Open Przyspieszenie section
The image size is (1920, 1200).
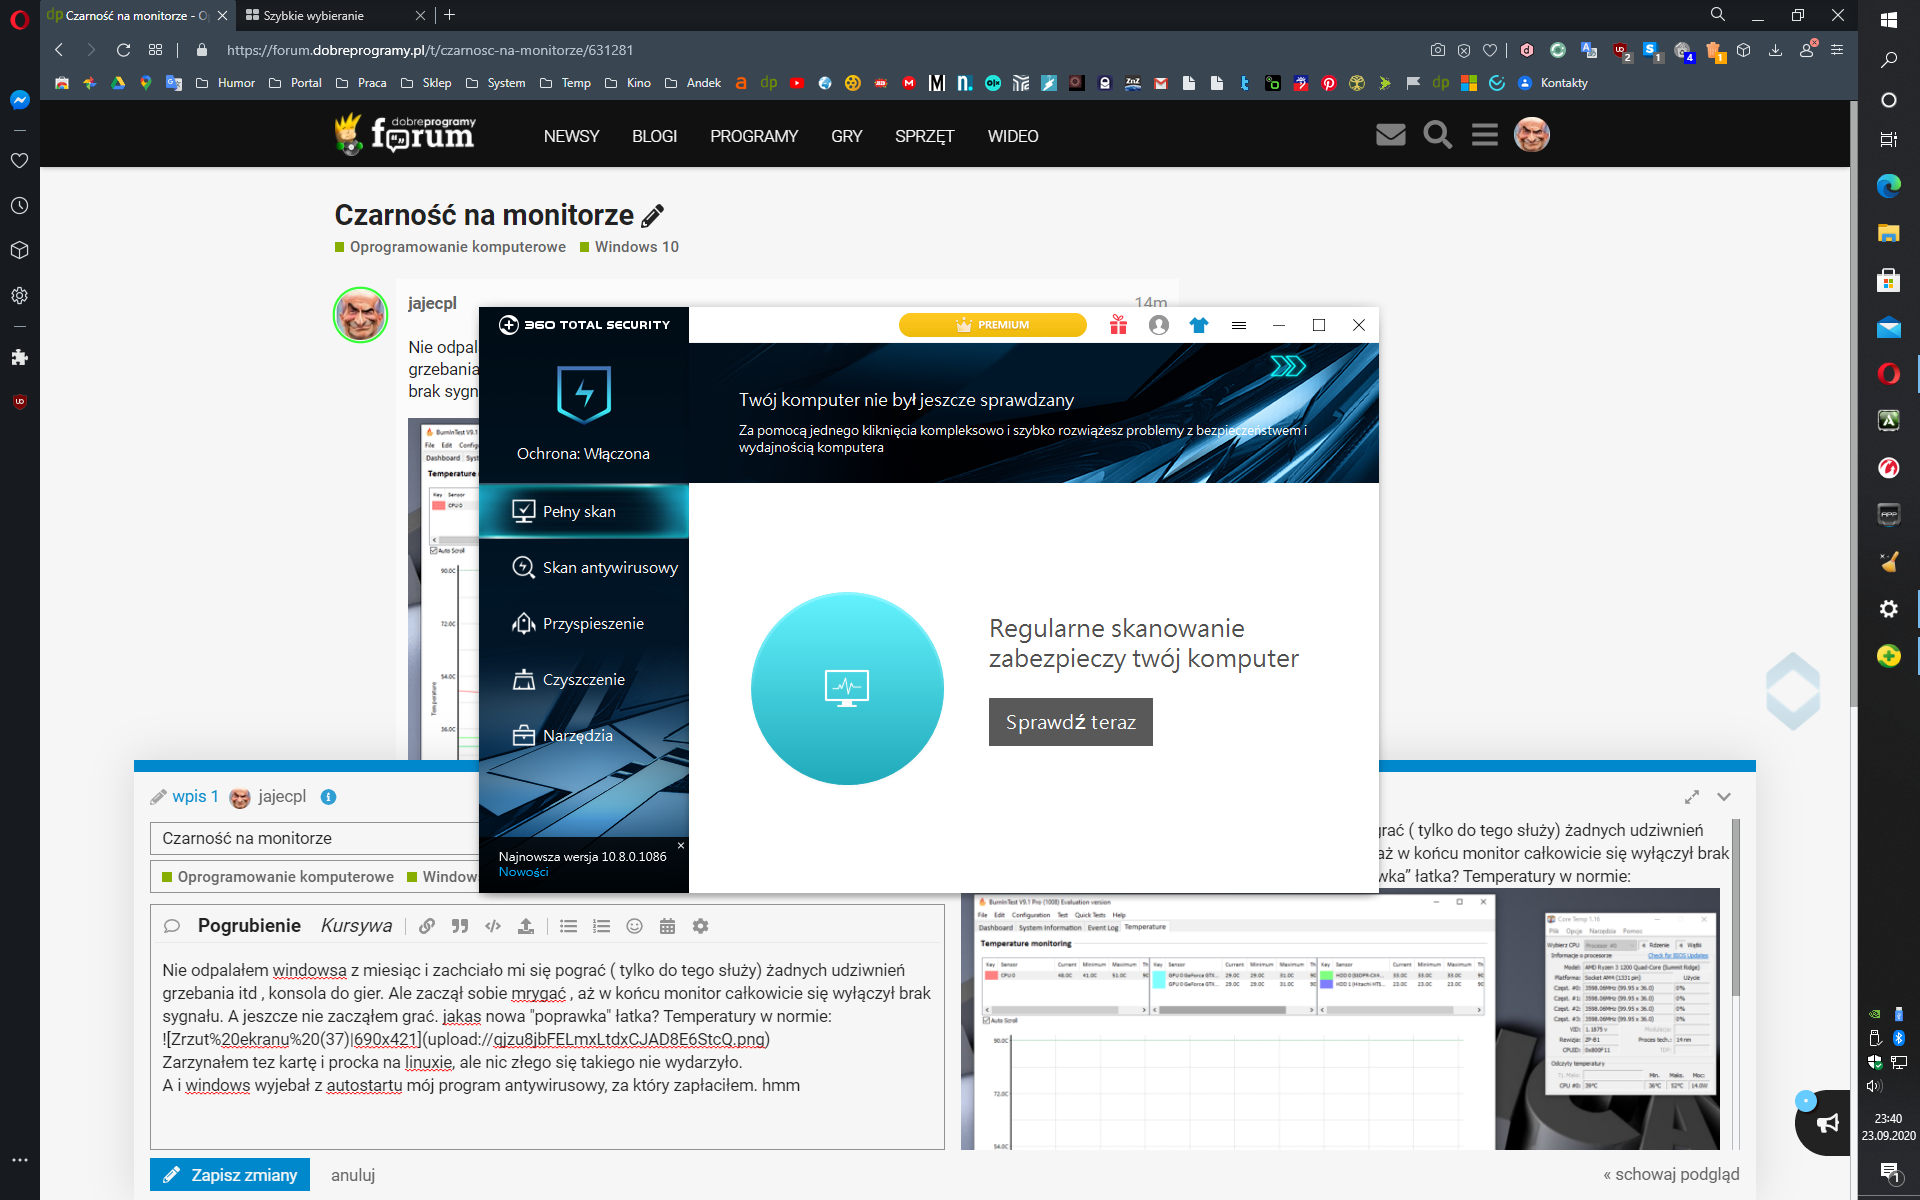click(x=584, y=623)
